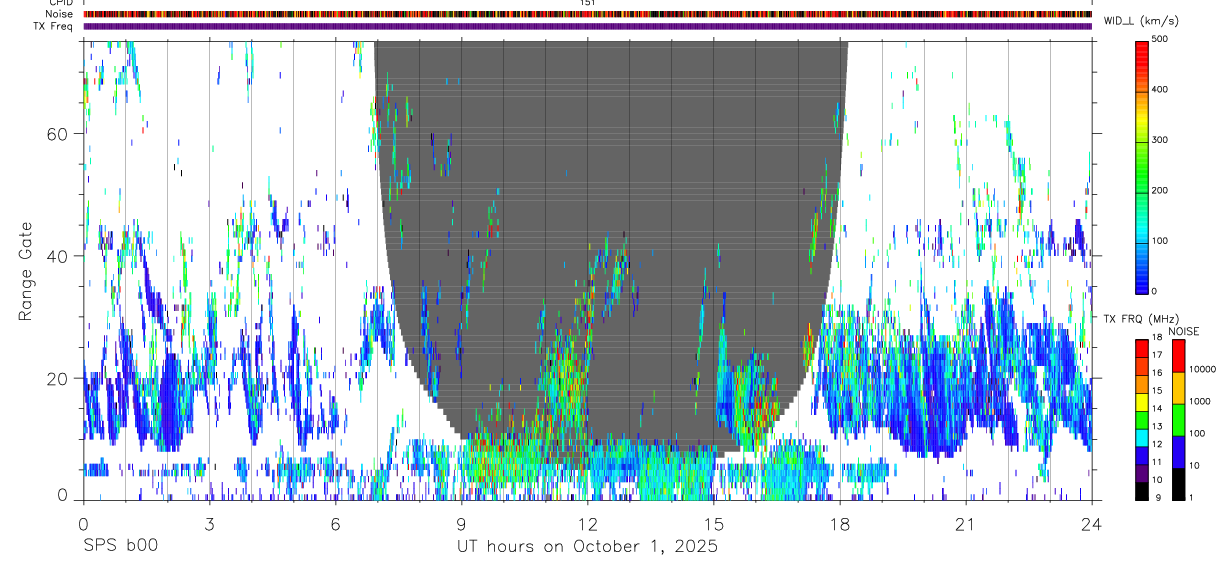This screenshot has height=567, width=1228.
Task: Click the Range Gate y-axis title
Action: 25,270
